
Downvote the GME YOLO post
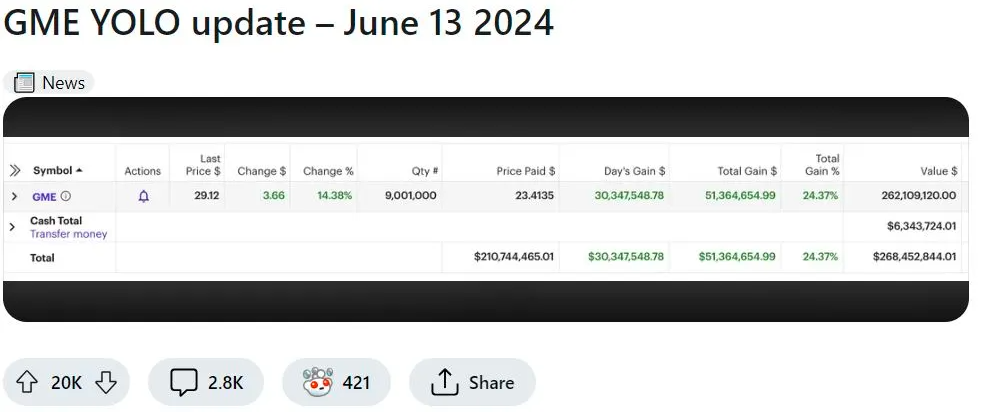coord(106,382)
